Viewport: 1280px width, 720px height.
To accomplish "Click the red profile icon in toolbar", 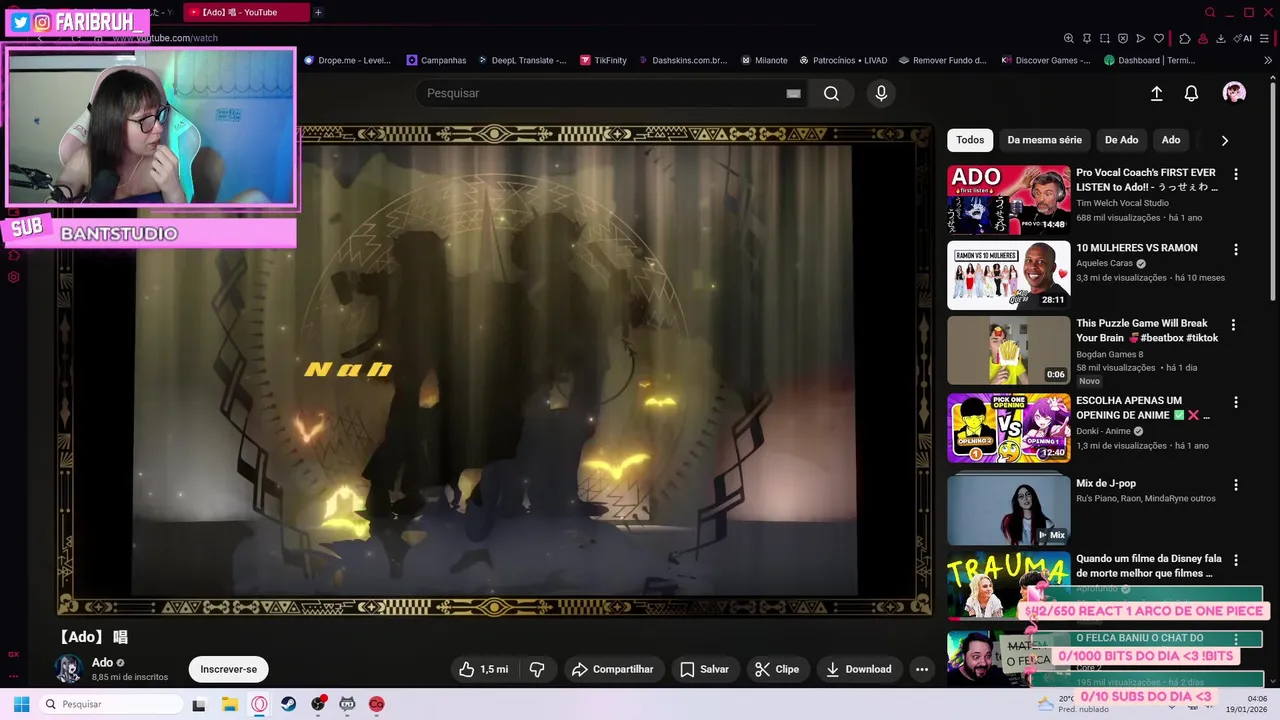I will 1203,38.
